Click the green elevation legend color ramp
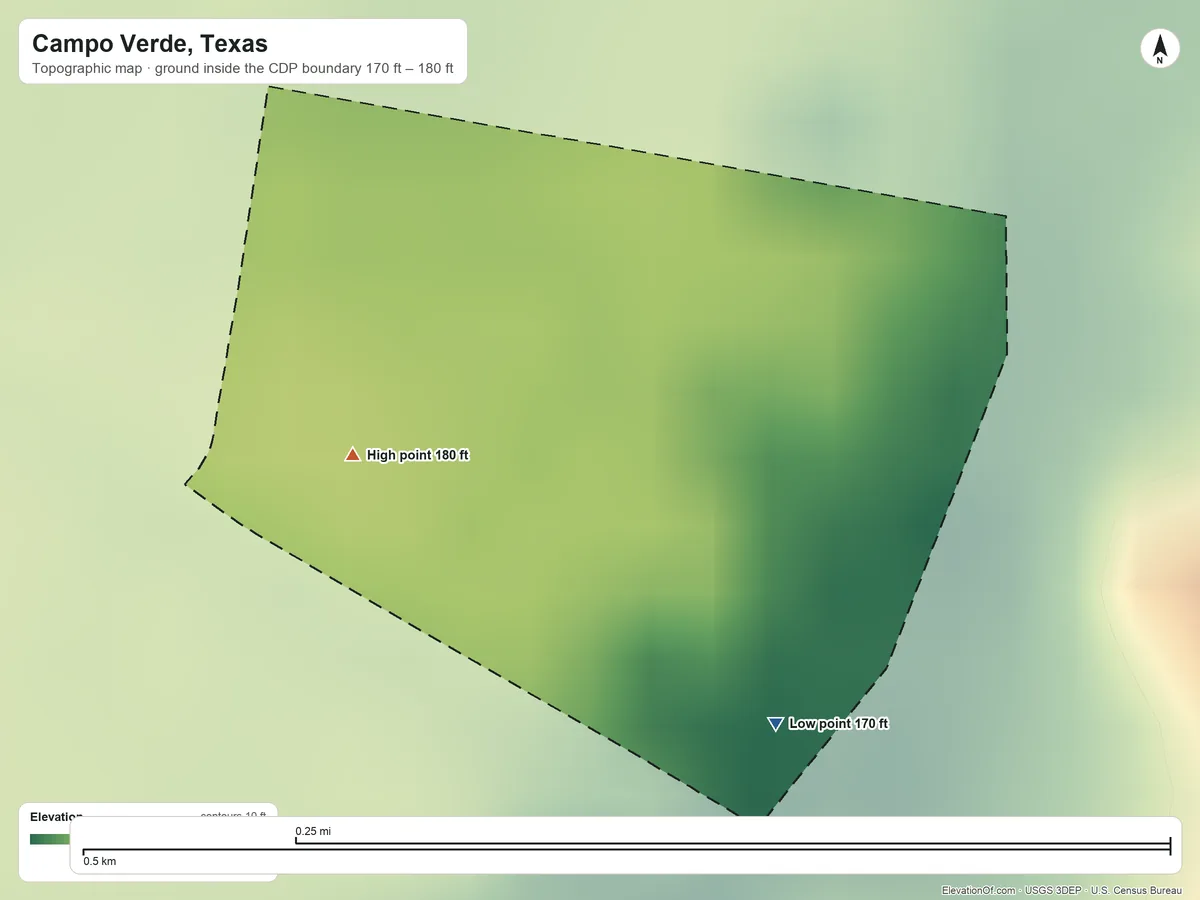The image size is (1200, 900). click(x=50, y=839)
